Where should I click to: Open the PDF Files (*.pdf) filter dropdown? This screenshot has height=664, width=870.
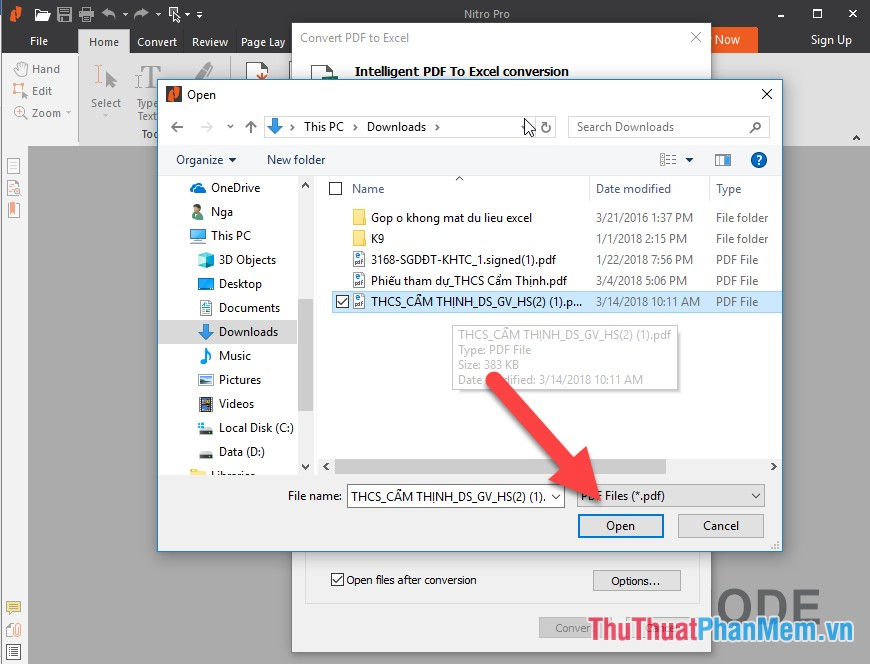[671, 496]
